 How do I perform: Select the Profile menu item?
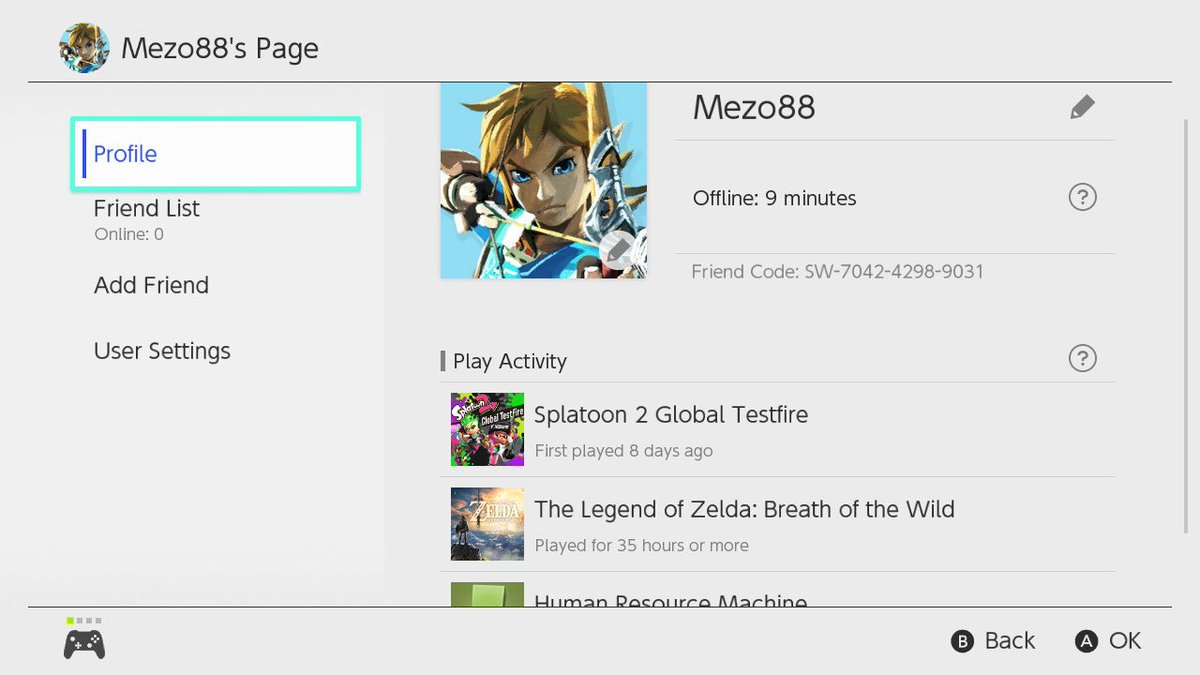tap(215, 154)
